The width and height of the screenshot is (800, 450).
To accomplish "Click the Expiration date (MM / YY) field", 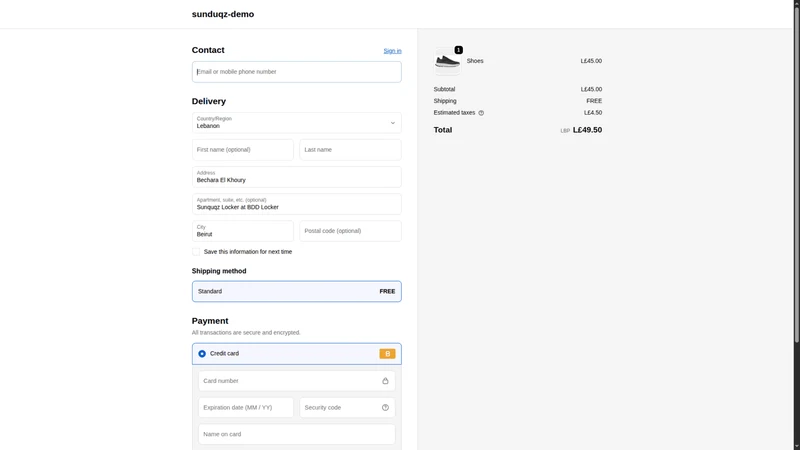I will [246, 407].
